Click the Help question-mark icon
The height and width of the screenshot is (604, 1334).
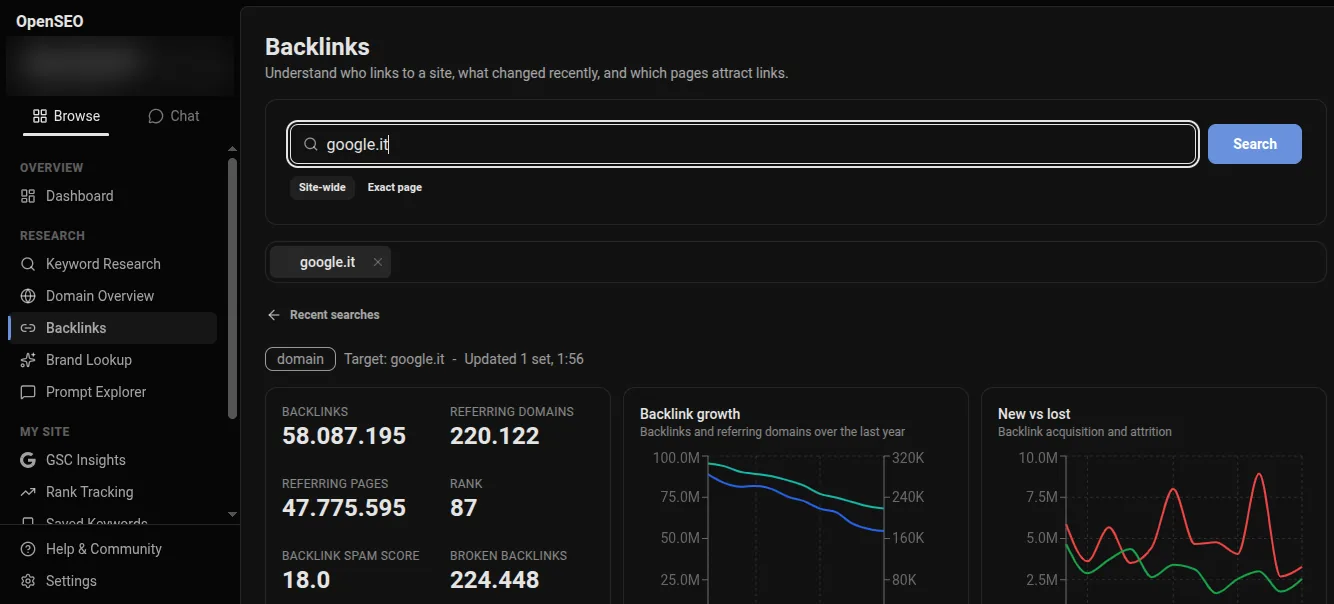[28, 549]
